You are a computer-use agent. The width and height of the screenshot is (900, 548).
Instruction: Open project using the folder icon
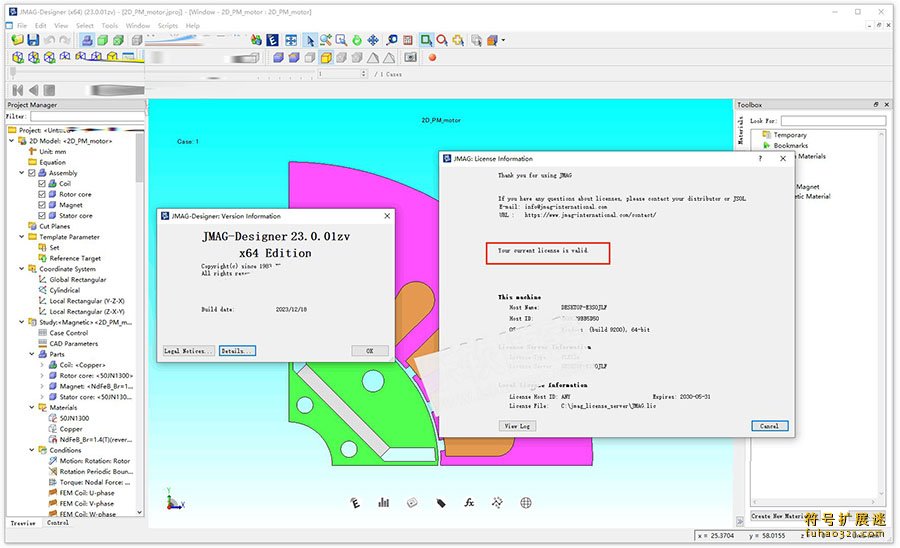tap(17, 40)
